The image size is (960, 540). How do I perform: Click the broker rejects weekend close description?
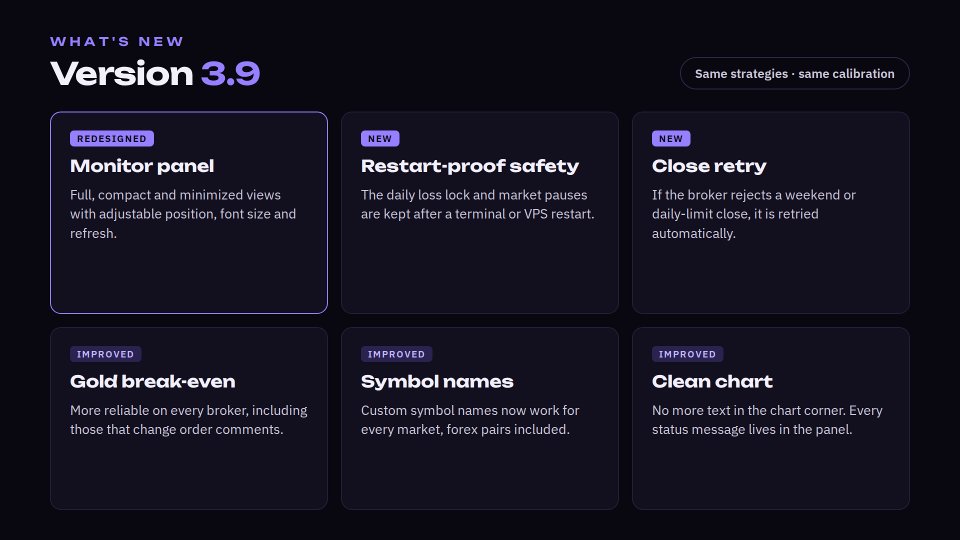click(754, 214)
